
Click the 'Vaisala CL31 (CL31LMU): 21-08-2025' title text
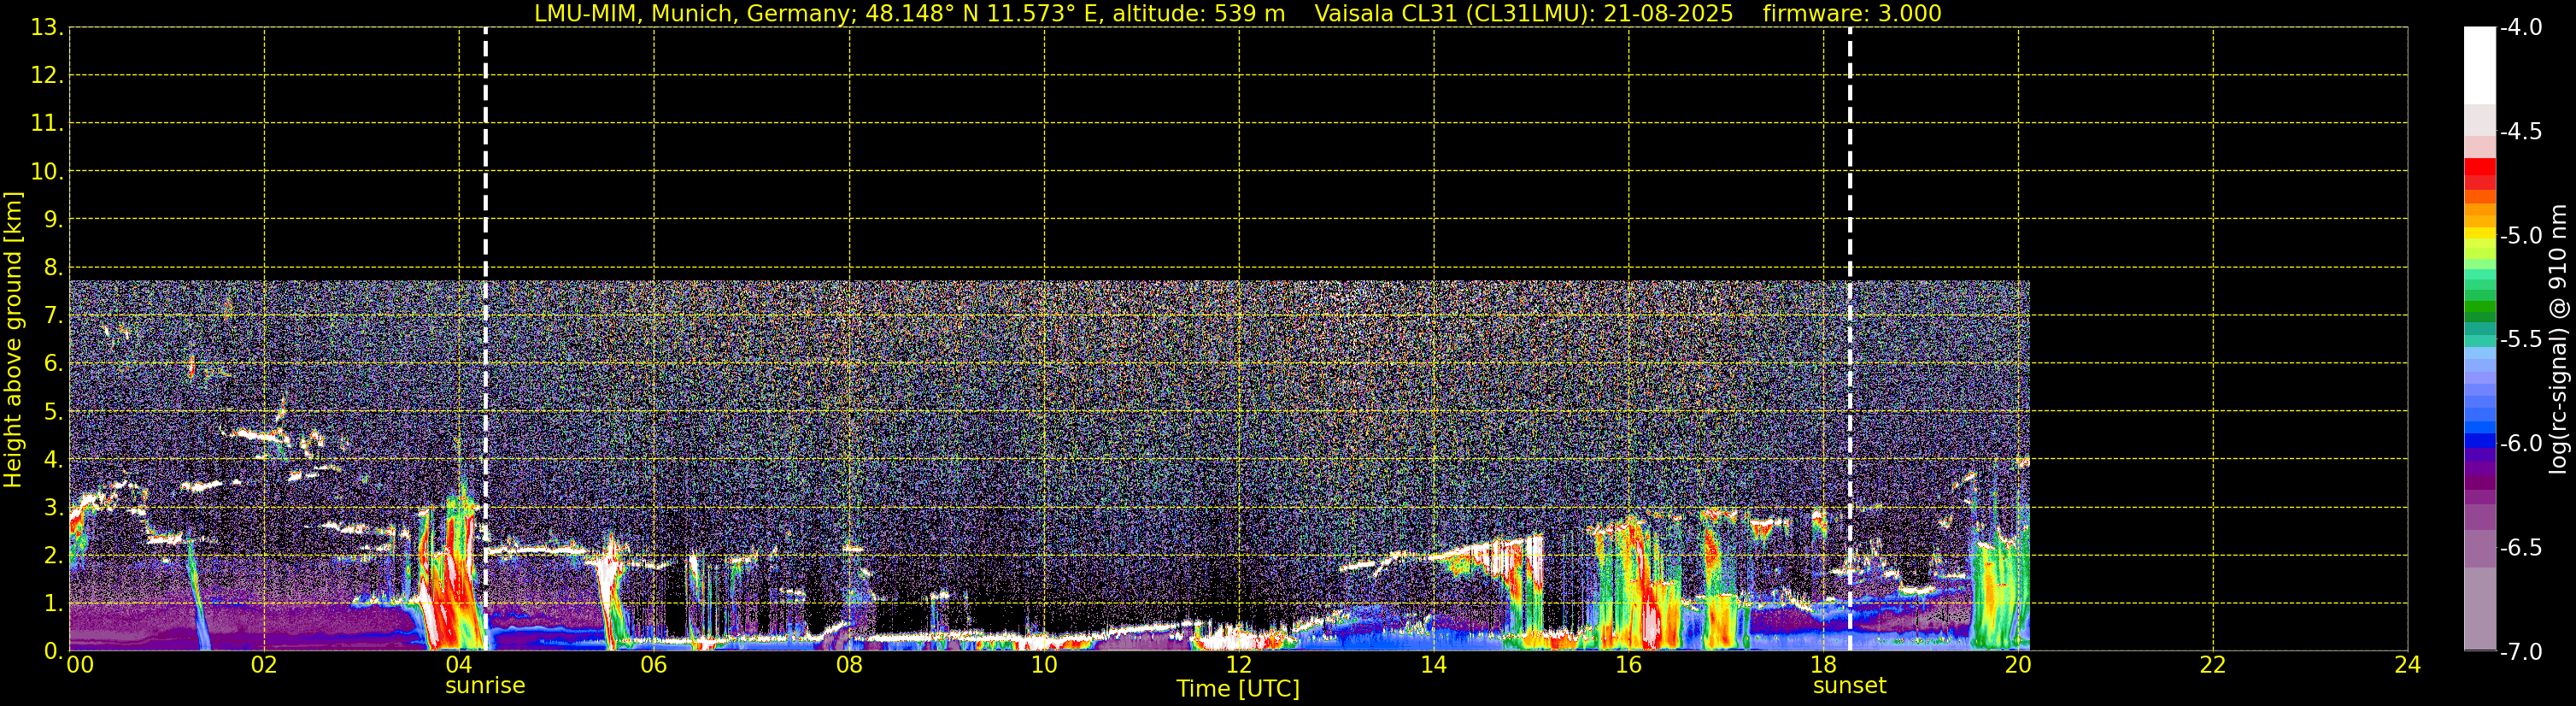1523,13
